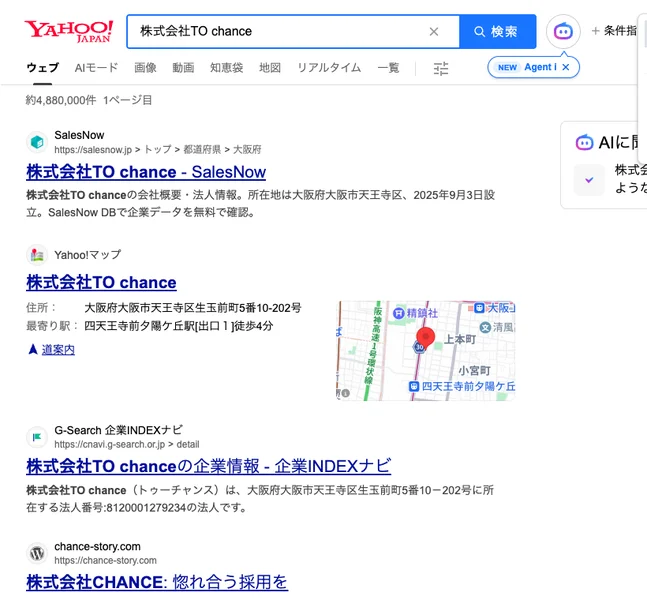647x600 pixels.
Task: Click the blue 検索 search button
Action: [x=498, y=31]
